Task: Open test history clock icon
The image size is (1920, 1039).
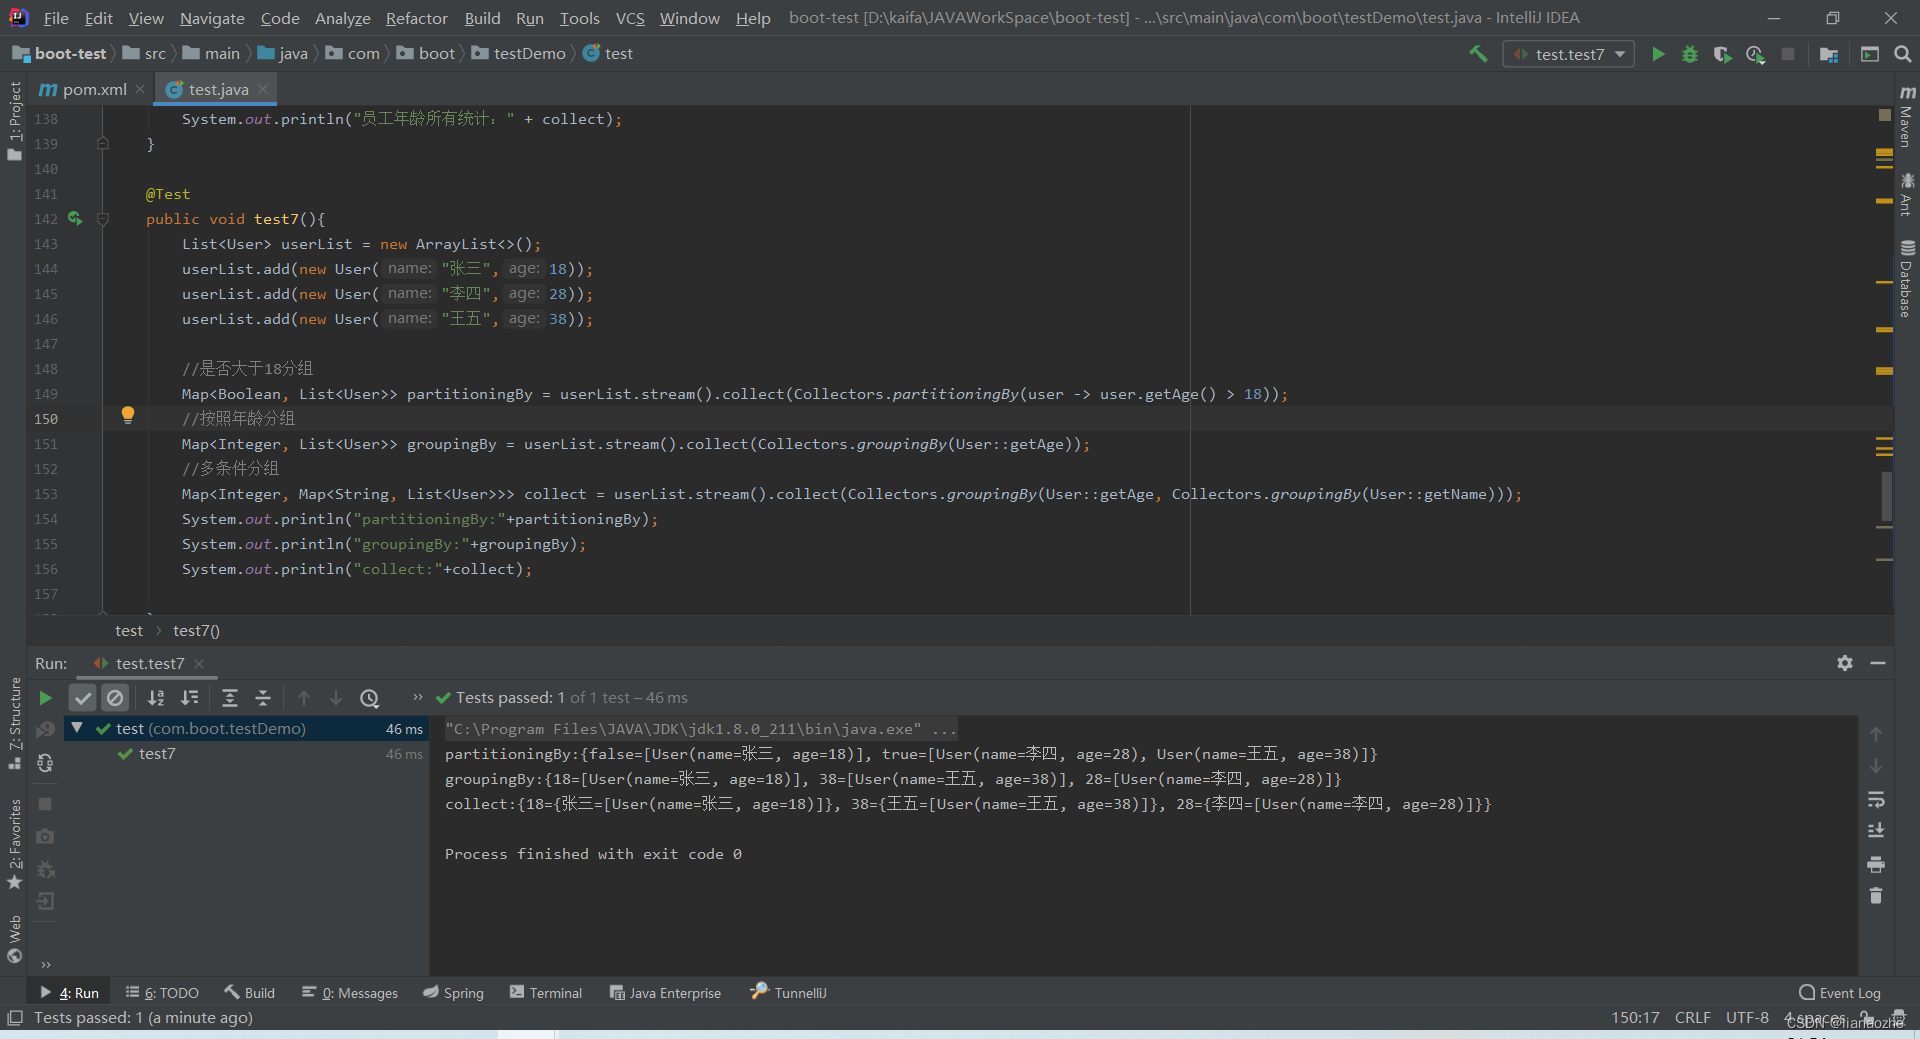Action: (x=370, y=698)
